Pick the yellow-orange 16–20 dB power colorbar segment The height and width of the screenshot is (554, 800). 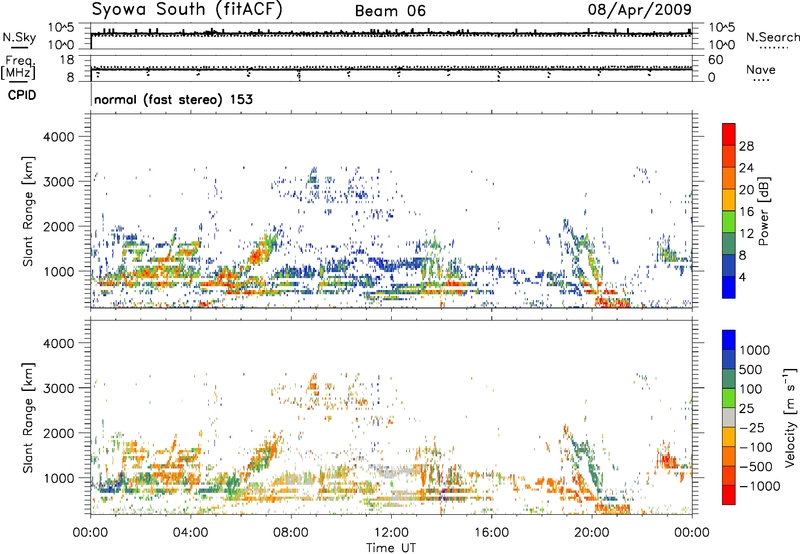729,200
